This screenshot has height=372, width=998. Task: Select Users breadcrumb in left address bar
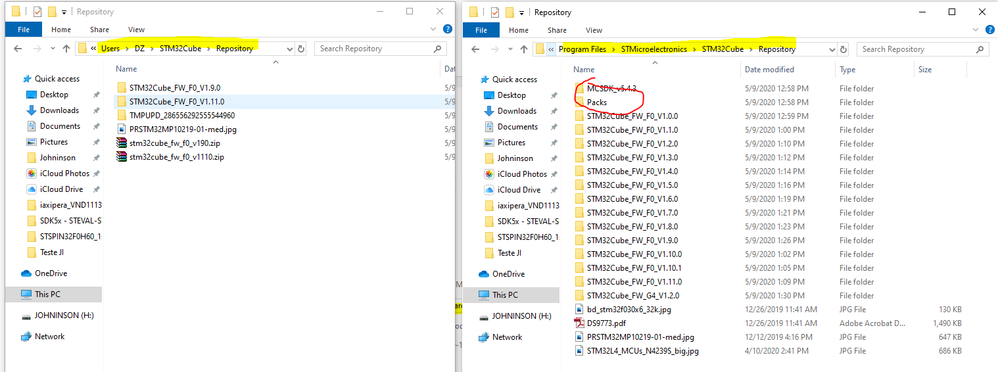[x=110, y=48]
